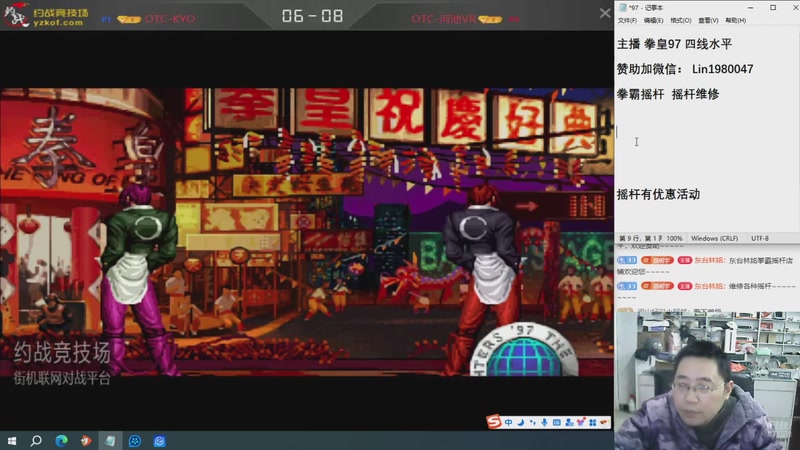Open the 格式(O) menu in Notepad
Viewport: 800px width, 450px height.
(681, 20)
